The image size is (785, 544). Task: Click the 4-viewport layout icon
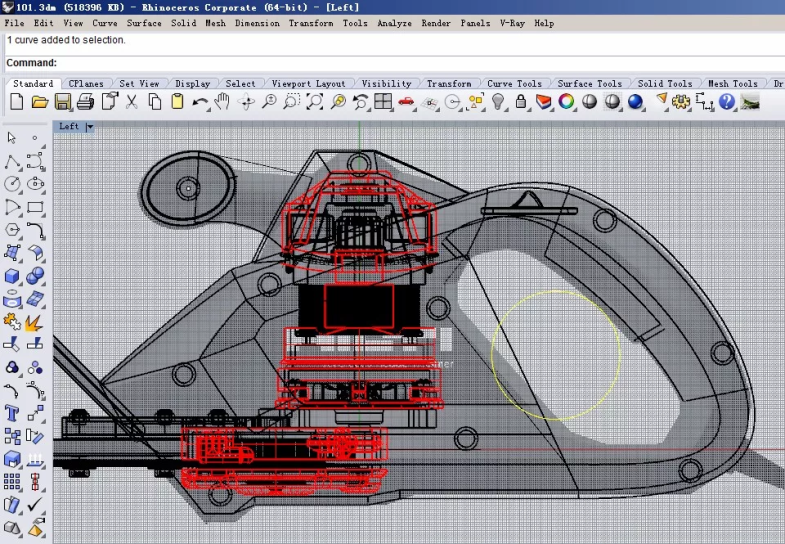[383, 102]
